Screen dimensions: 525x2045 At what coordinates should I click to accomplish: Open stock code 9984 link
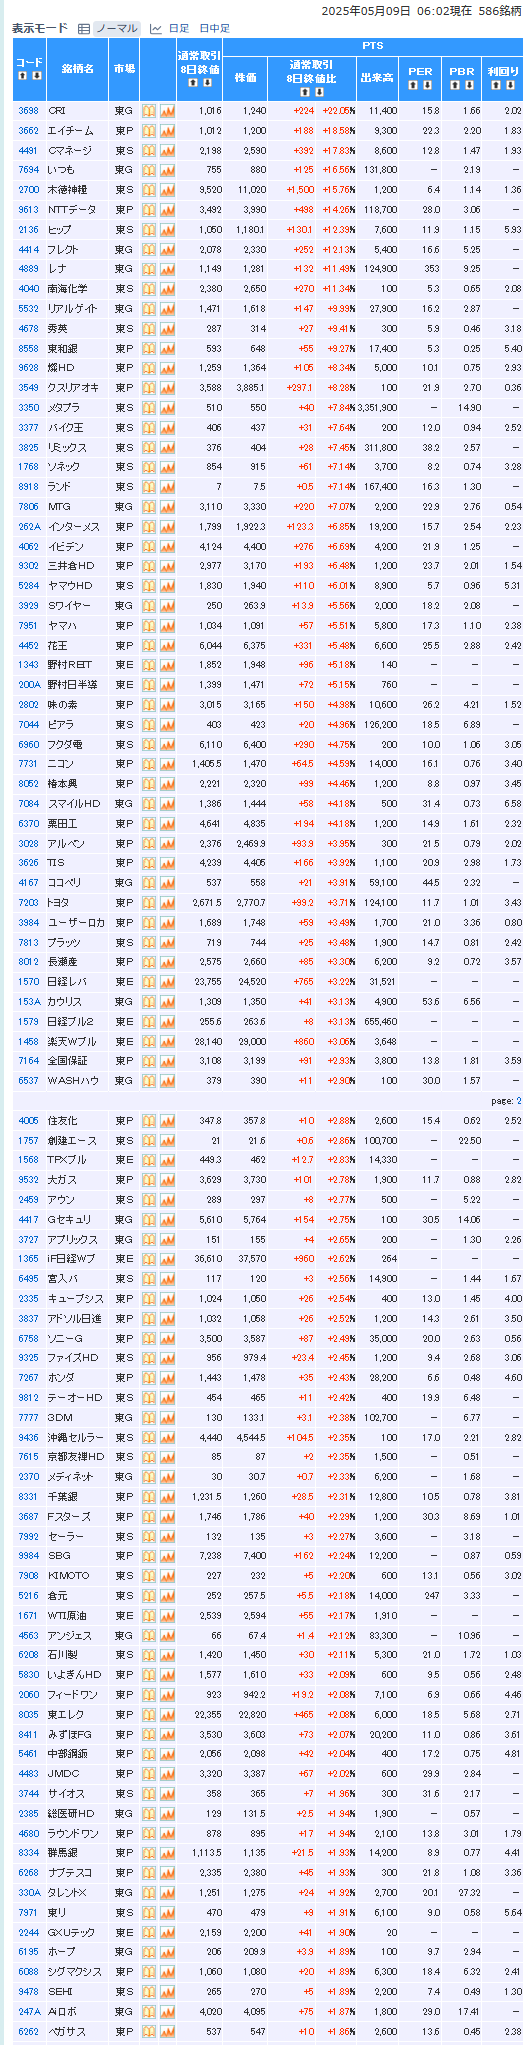click(x=28, y=1555)
